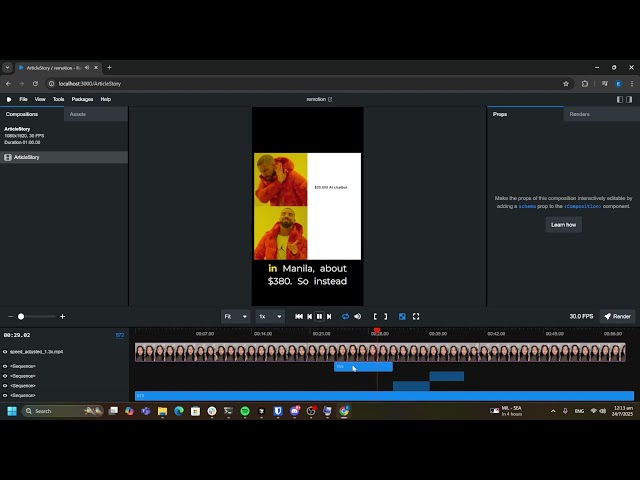Click the red playhead marker on timeline

pyautogui.click(x=377, y=330)
